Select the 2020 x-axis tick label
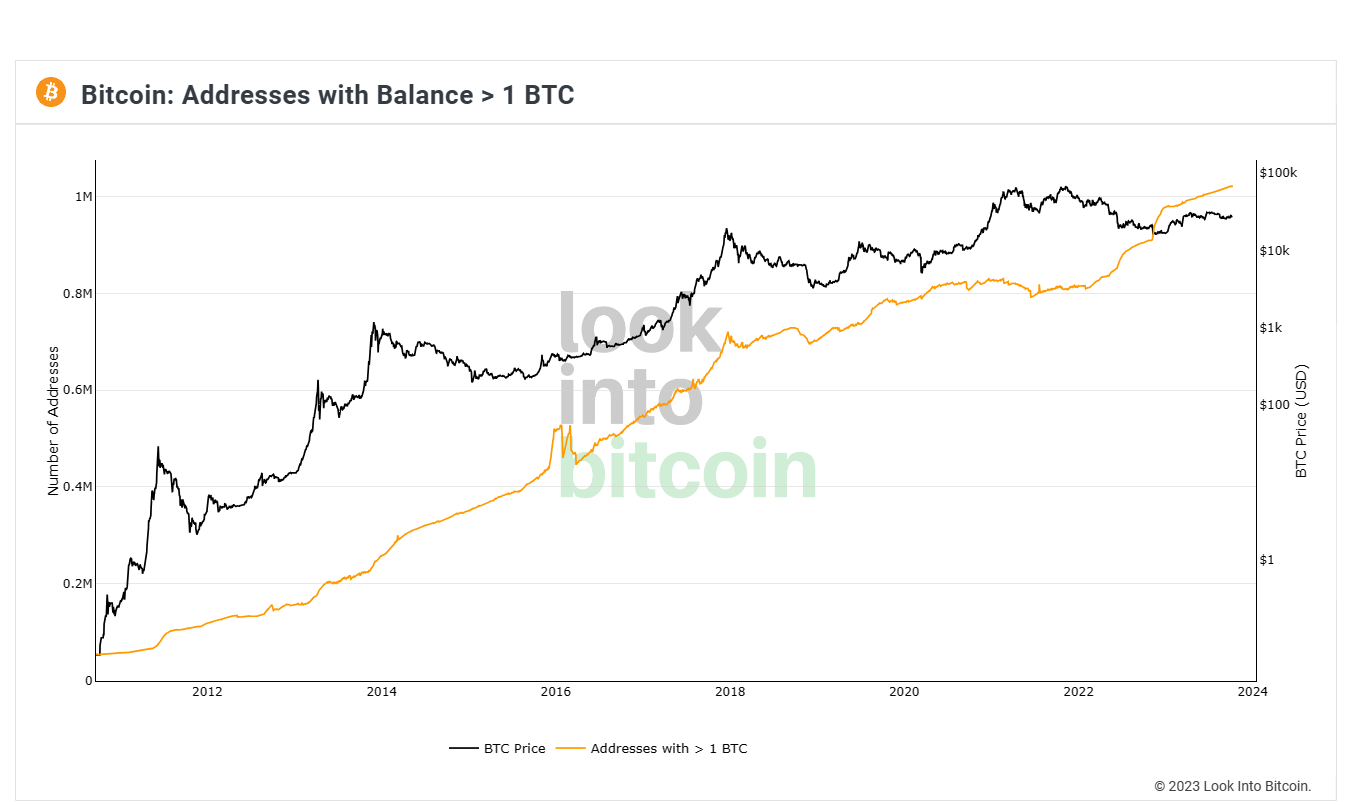Screen dimensions: 1352x805 pyautogui.click(x=904, y=692)
